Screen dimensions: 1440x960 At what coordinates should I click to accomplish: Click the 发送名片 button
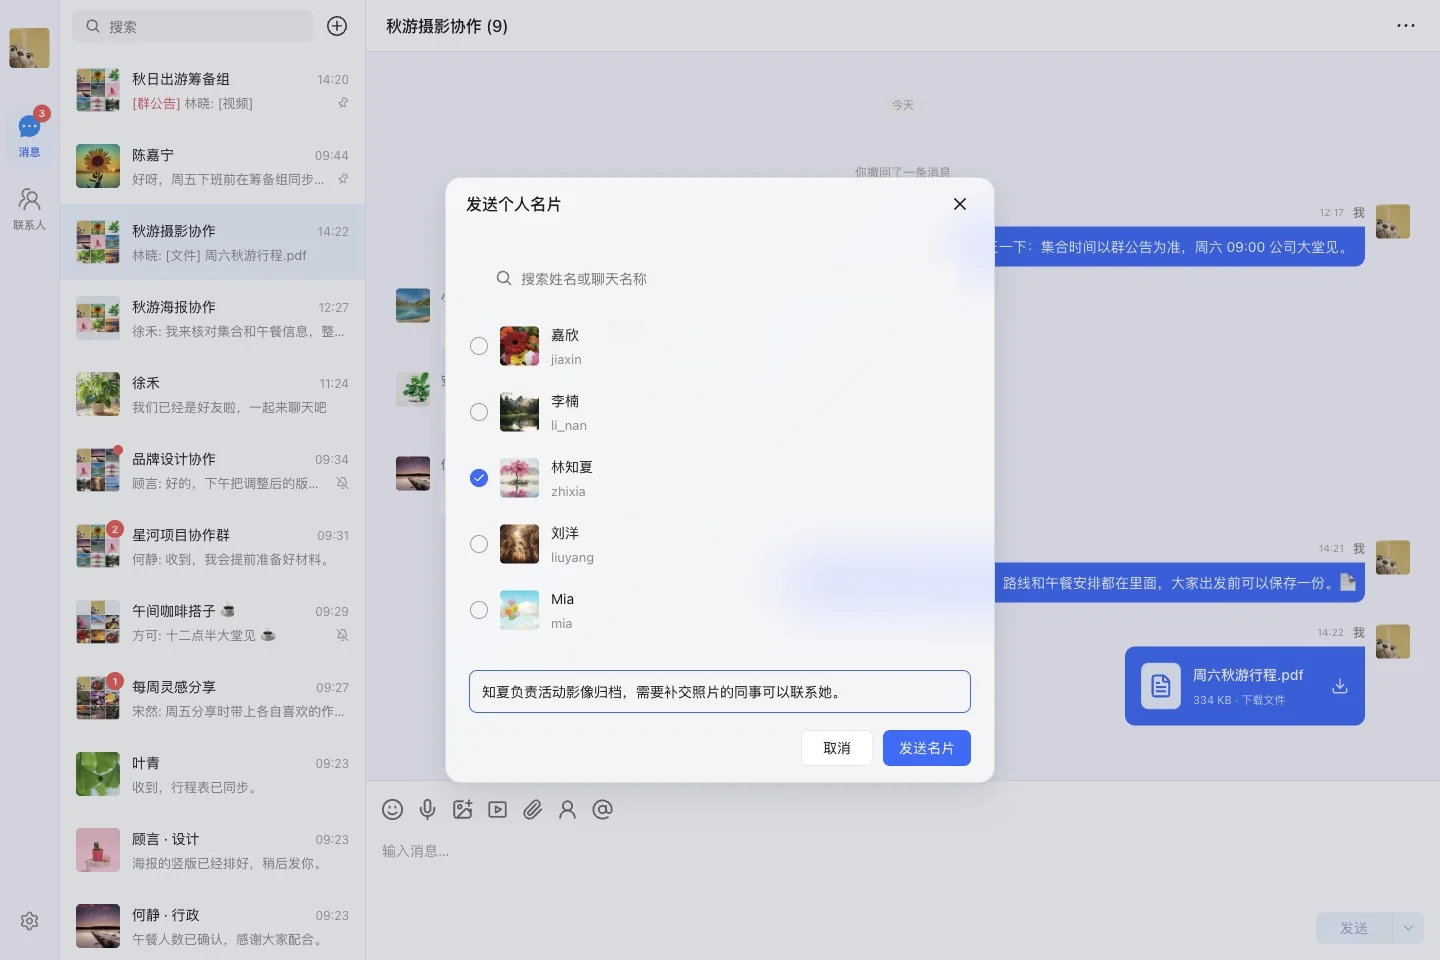click(x=927, y=748)
